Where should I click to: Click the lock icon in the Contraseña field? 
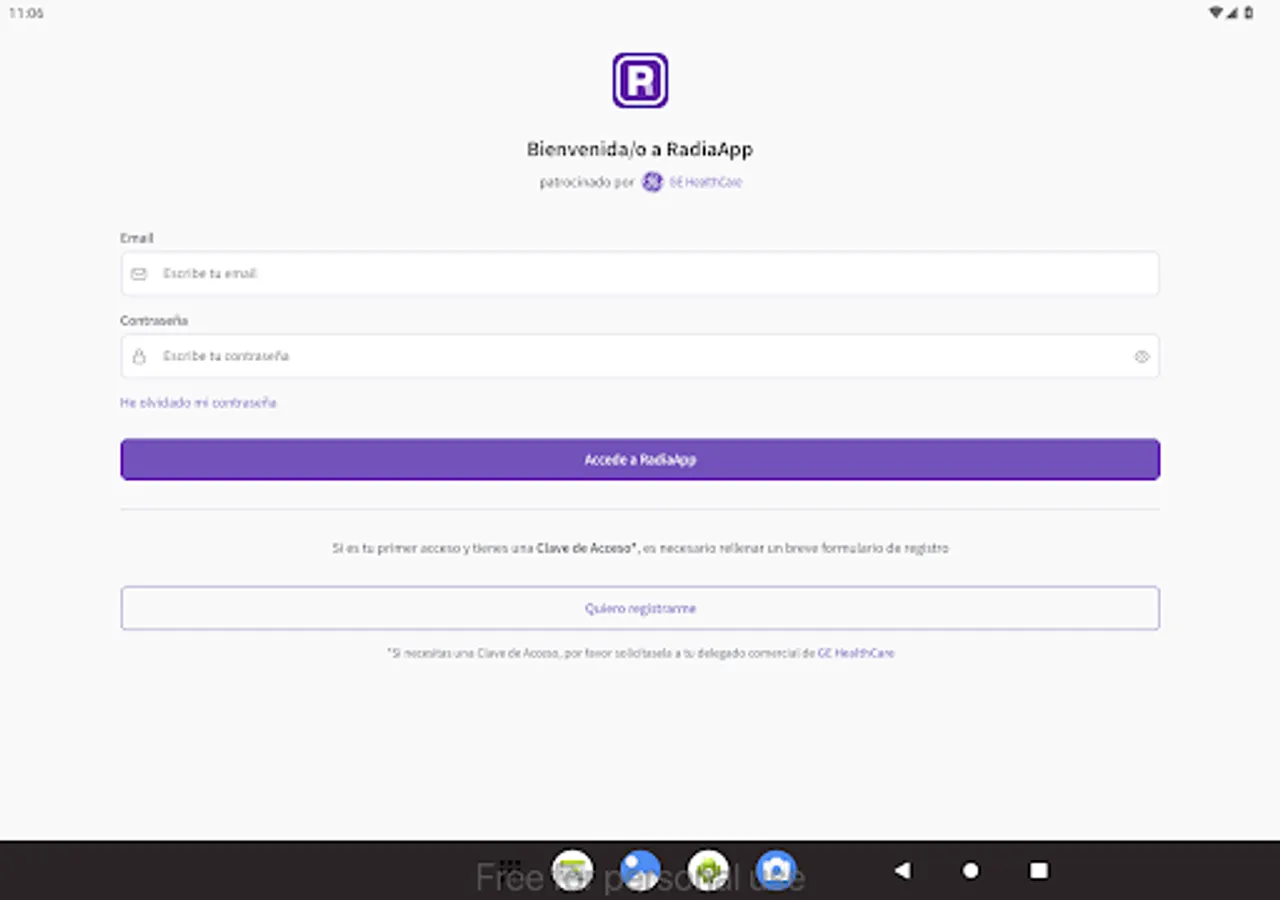coord(139,356)
